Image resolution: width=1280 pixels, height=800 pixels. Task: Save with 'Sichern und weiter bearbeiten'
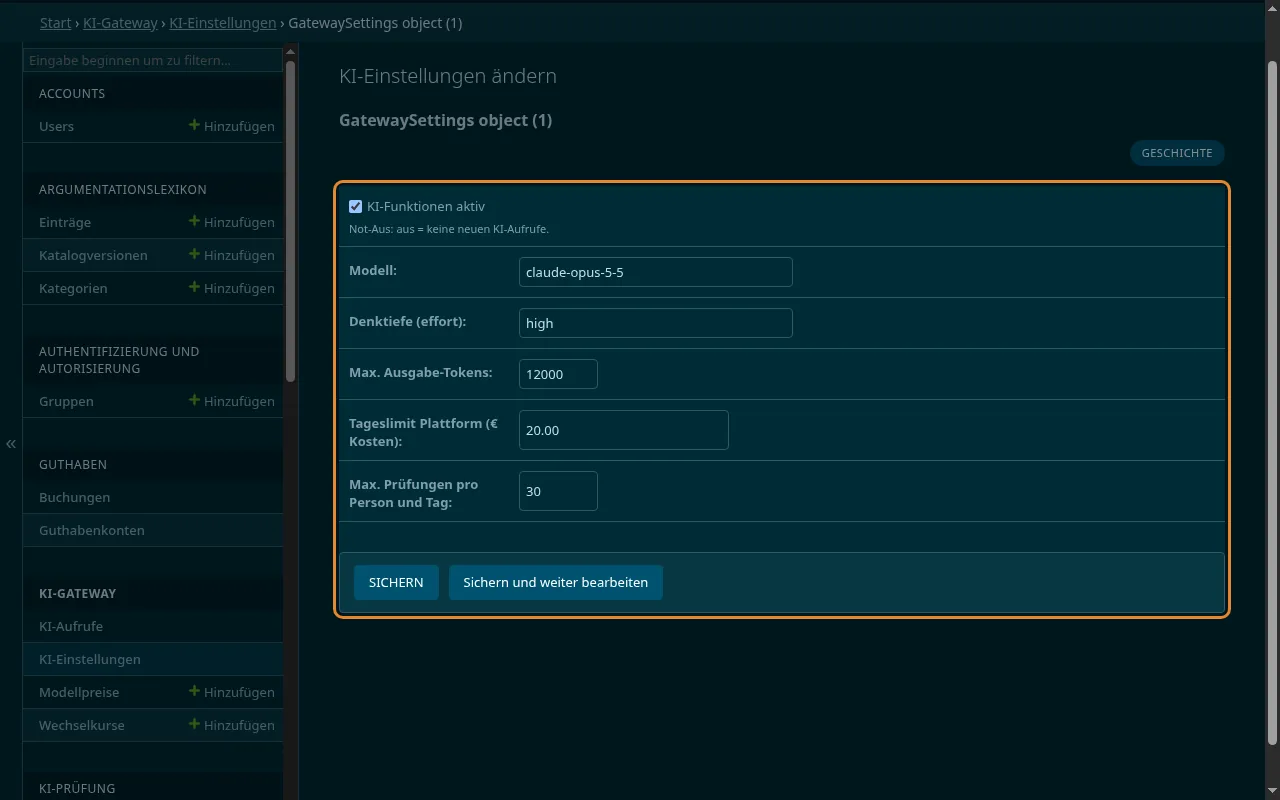[x=556, y=582]
